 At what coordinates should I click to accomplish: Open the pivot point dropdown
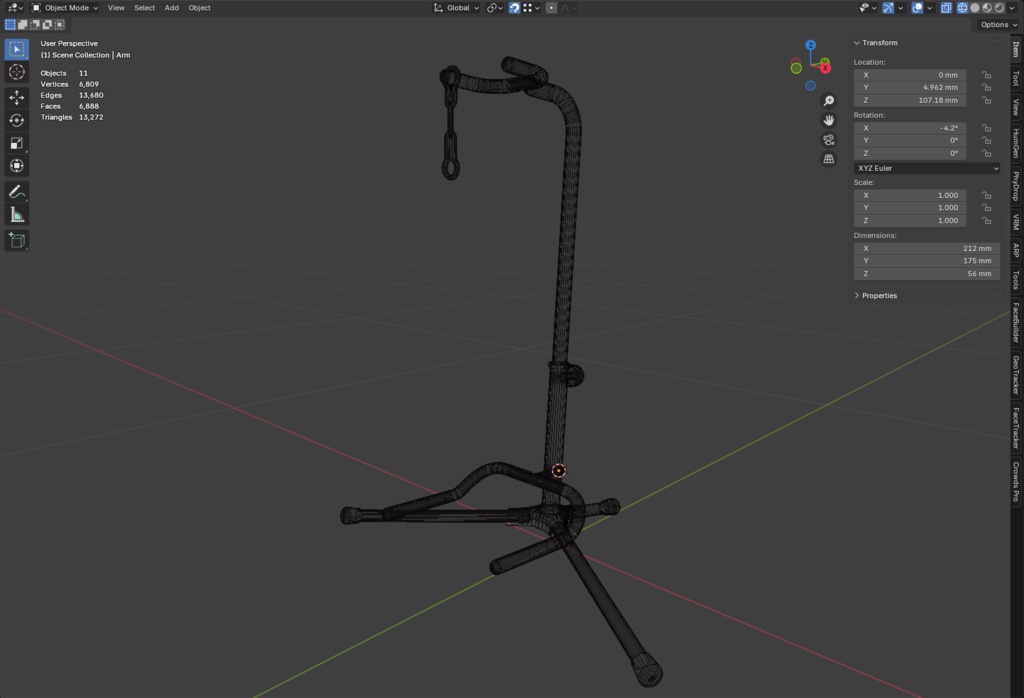494,8
